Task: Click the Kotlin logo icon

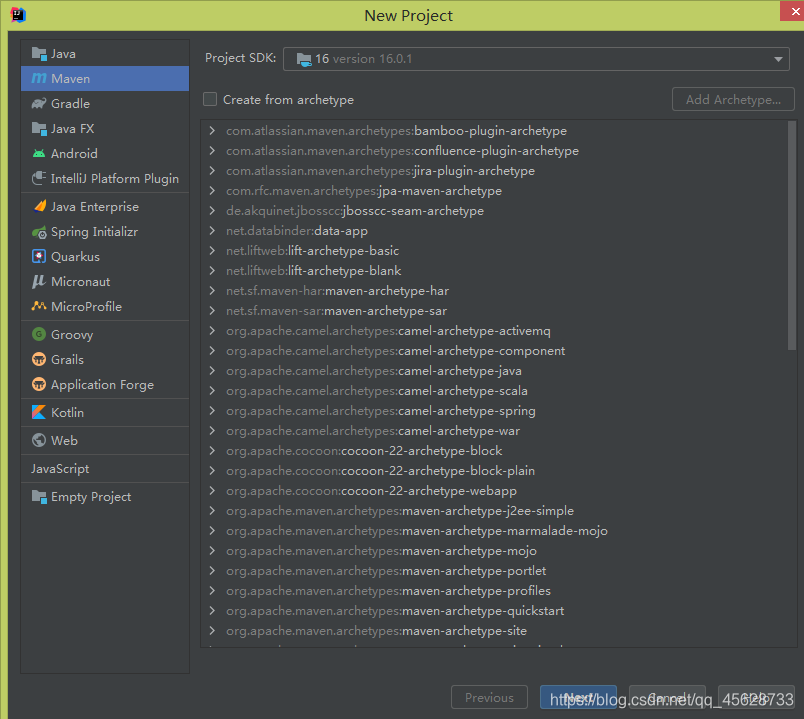Action: tap(39, 412)
